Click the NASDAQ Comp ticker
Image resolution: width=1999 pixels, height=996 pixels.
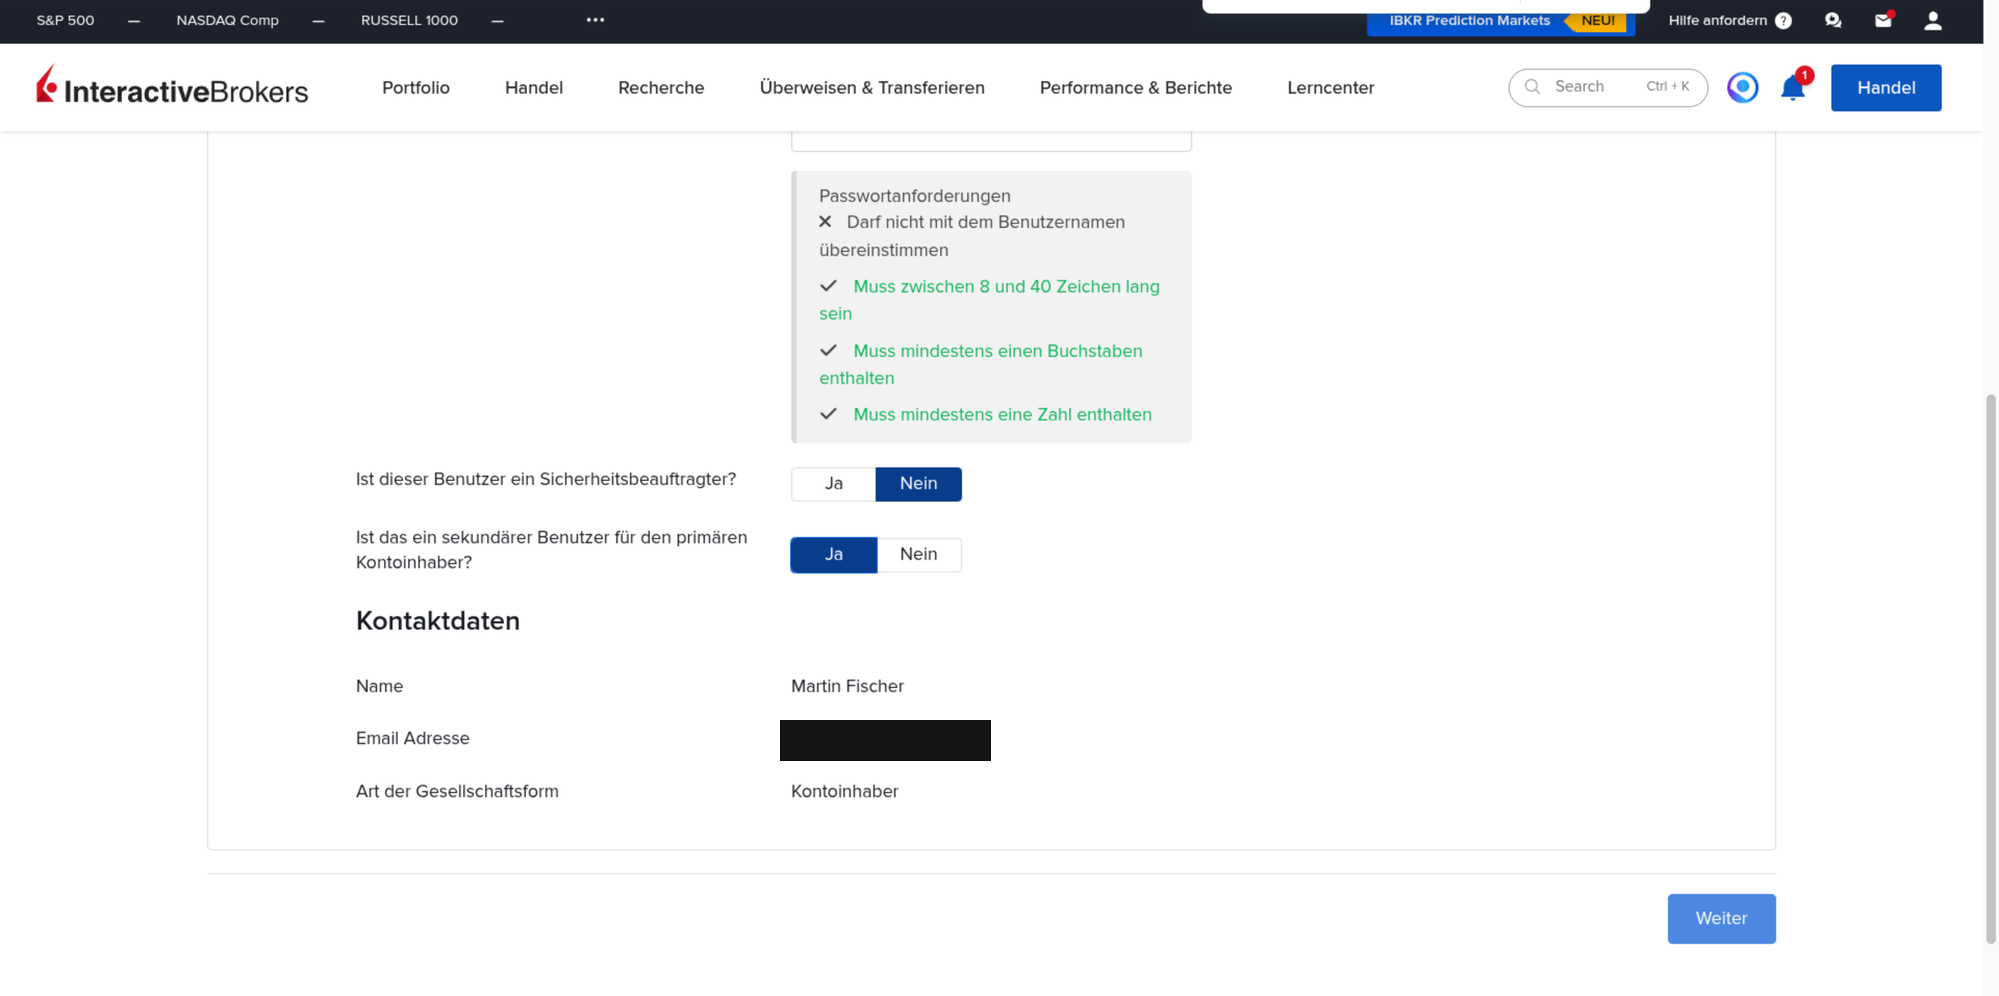click(227, 20)
